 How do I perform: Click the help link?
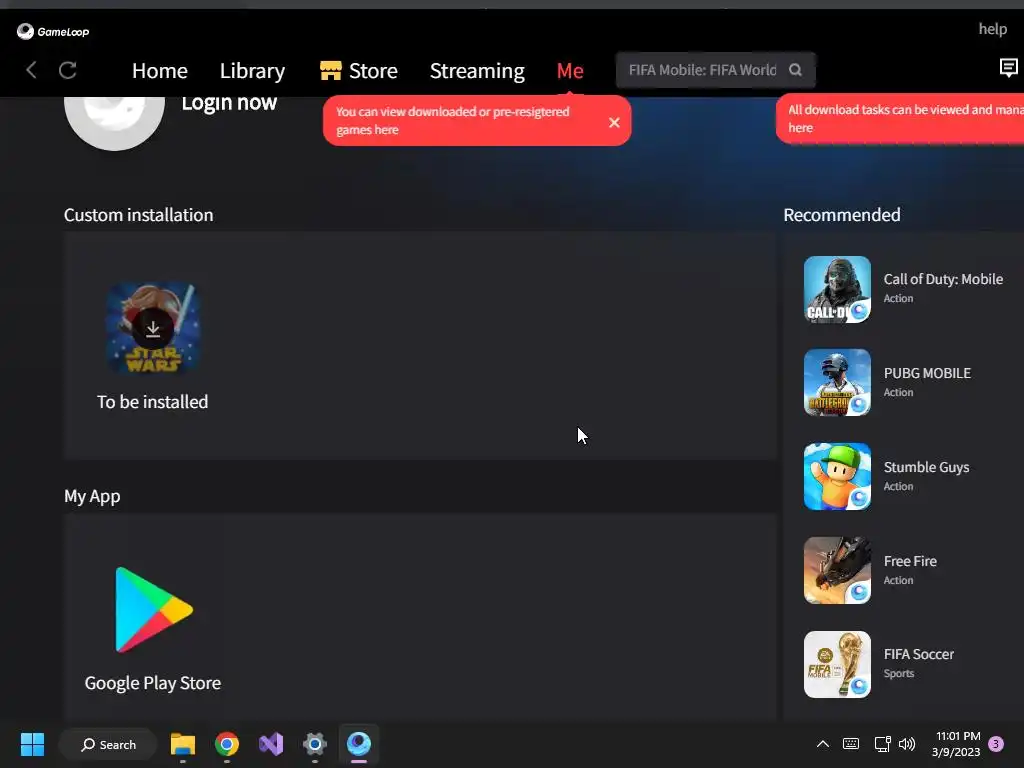pyautogui.click(x=992, y=29)
